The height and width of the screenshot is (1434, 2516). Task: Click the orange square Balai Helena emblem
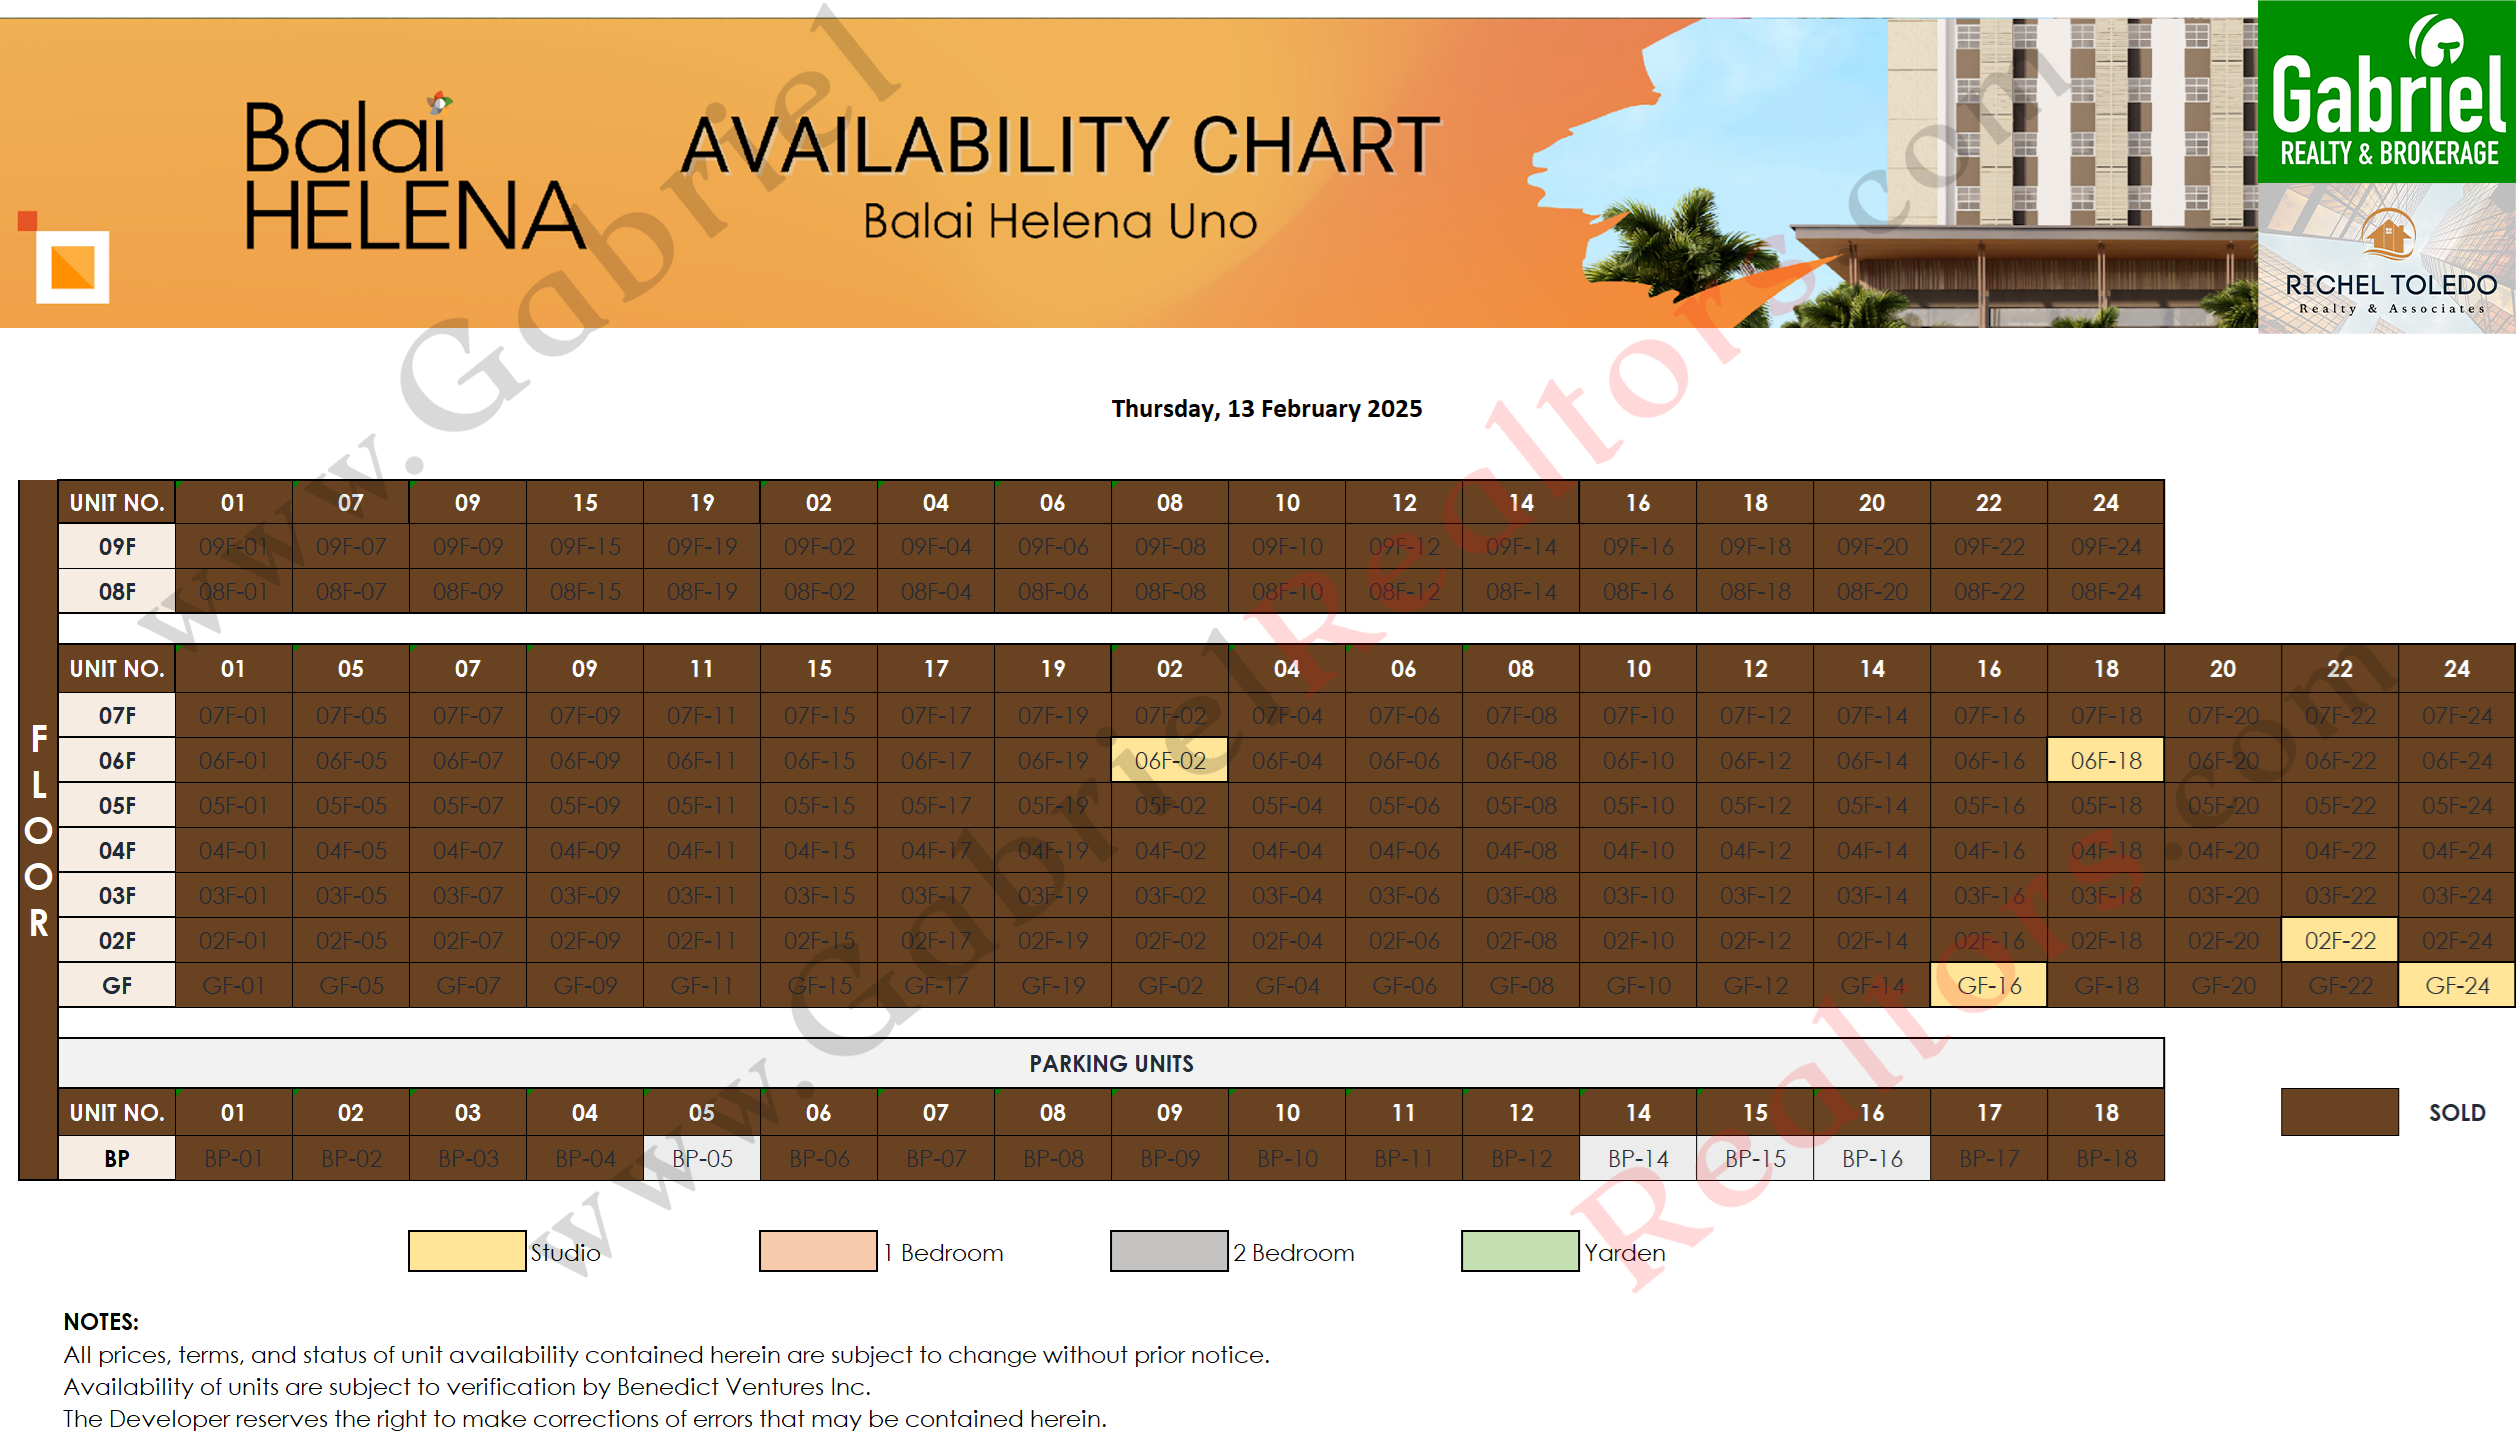click(x=72, y=267)
